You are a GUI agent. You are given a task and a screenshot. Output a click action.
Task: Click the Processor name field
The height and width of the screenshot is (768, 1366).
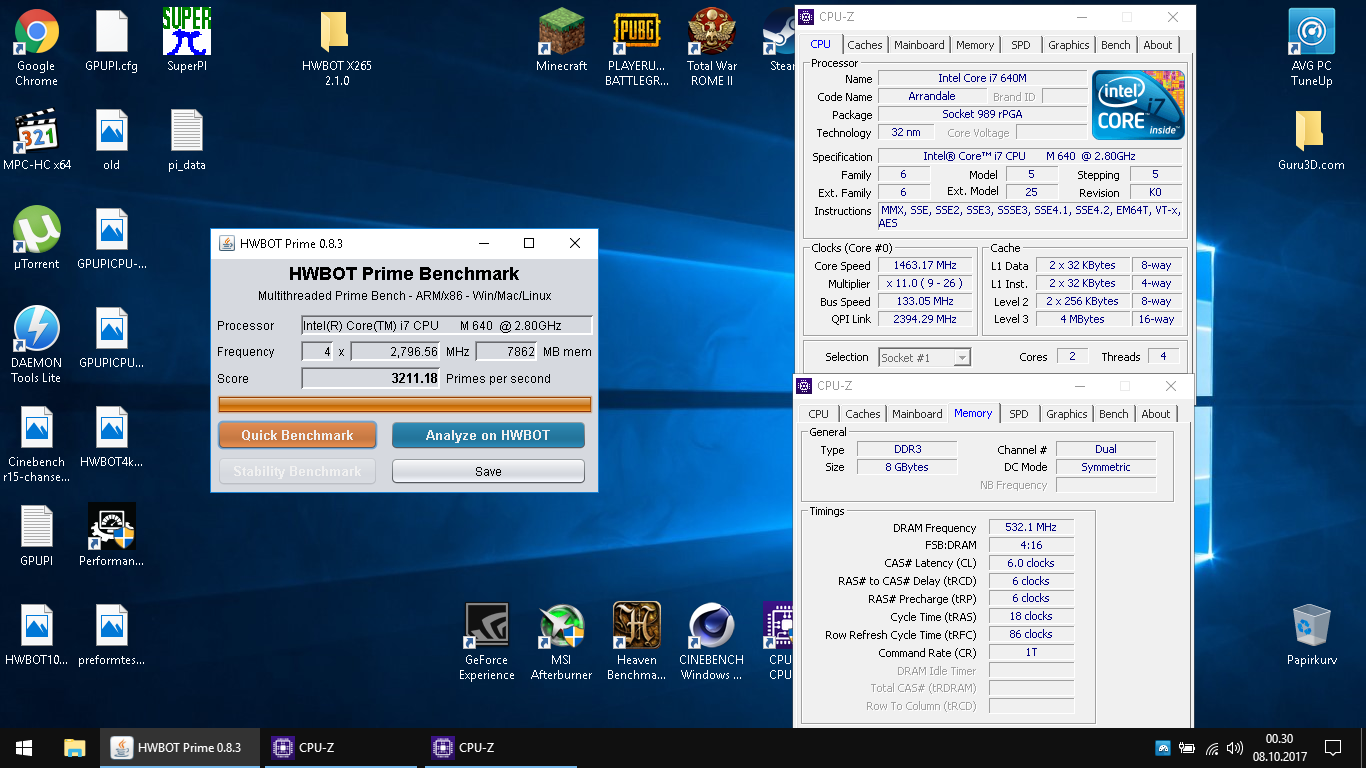coord(447,325)
